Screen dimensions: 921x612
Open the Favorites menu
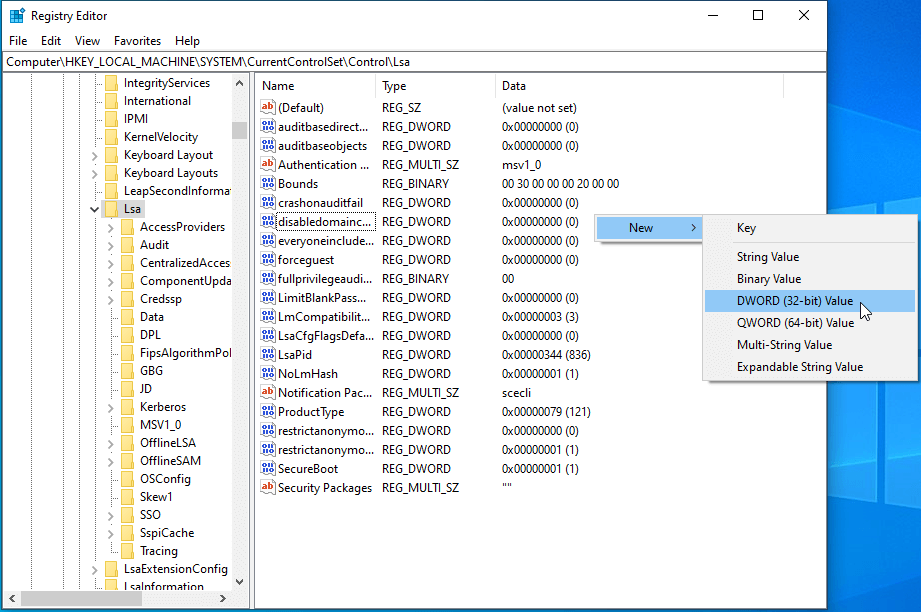coord(137,41)
